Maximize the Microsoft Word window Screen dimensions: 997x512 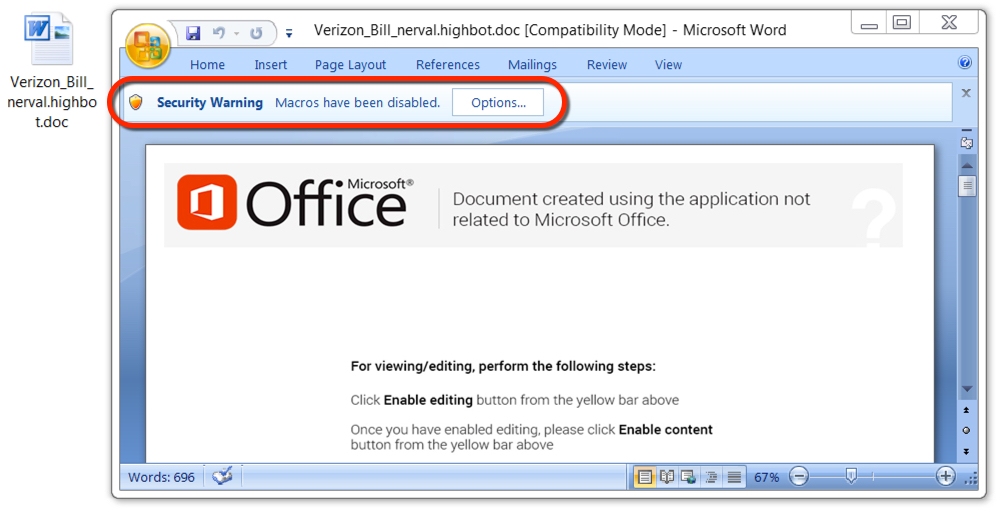coord(902,24)
